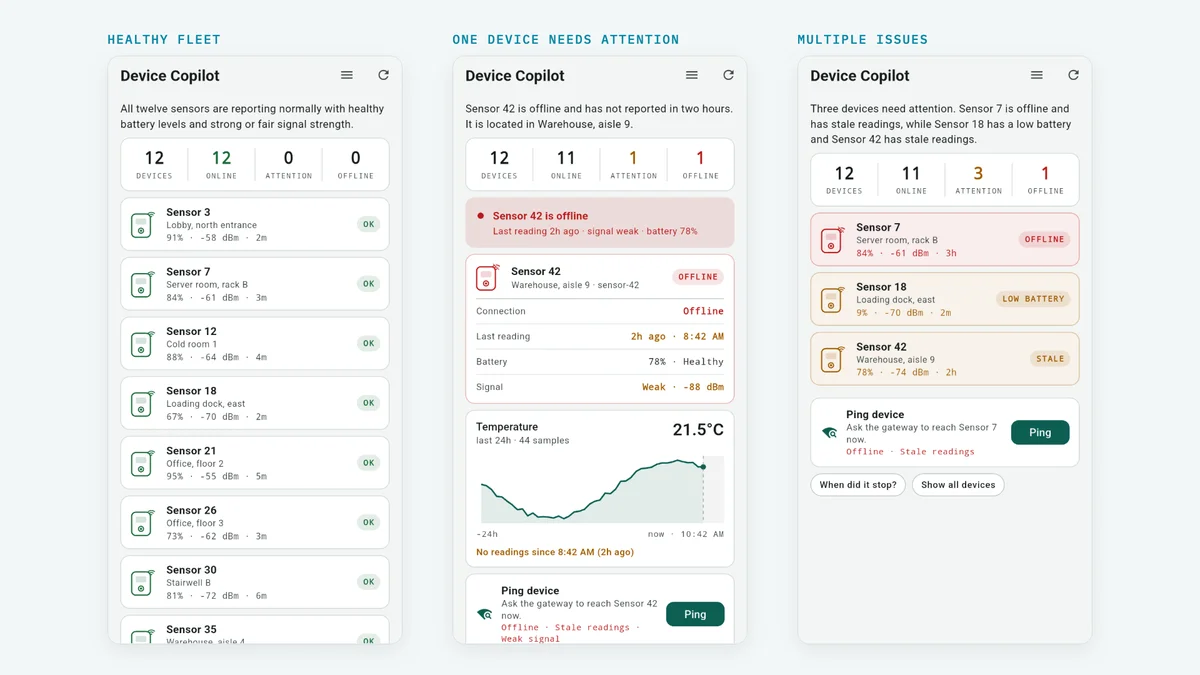Click 11 Online stat in Multiple Issues
Image resolution: width=1200 pixels, height=675 pixels.
click(x=911, y=179)
